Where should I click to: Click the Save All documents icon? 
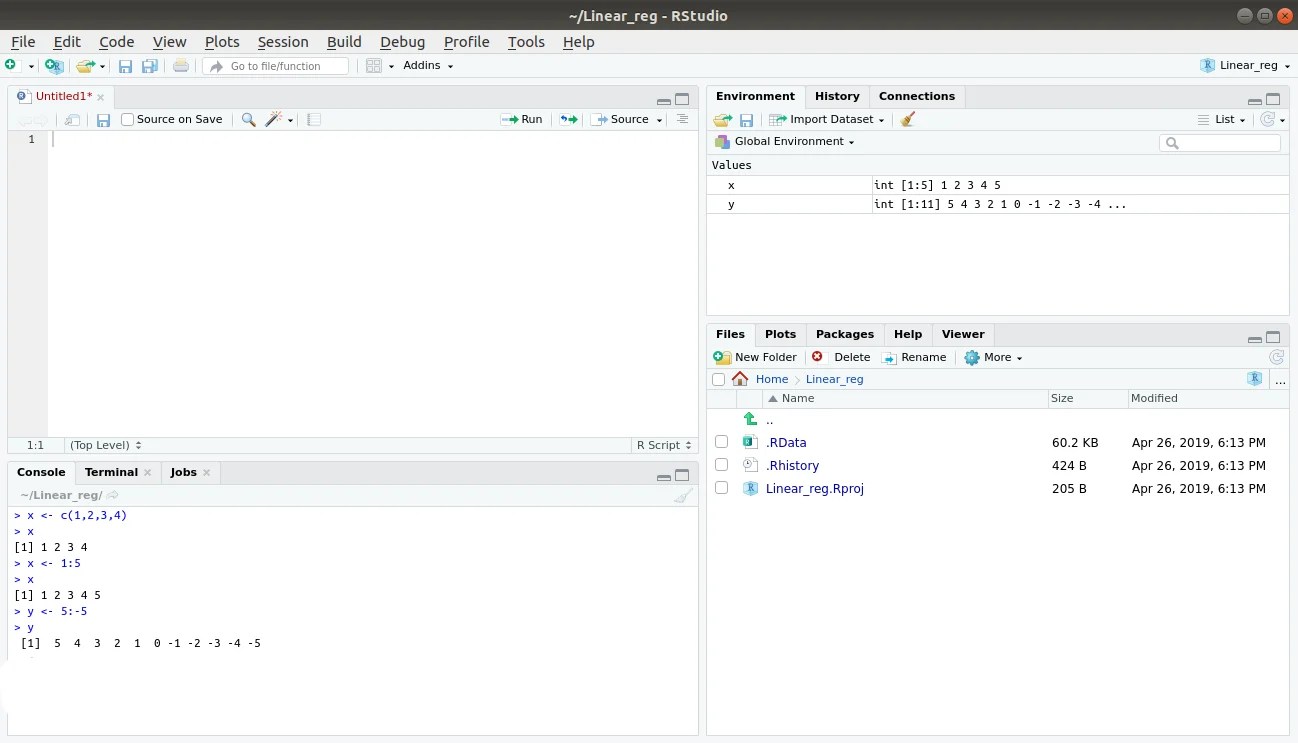(x=150, y=66)
